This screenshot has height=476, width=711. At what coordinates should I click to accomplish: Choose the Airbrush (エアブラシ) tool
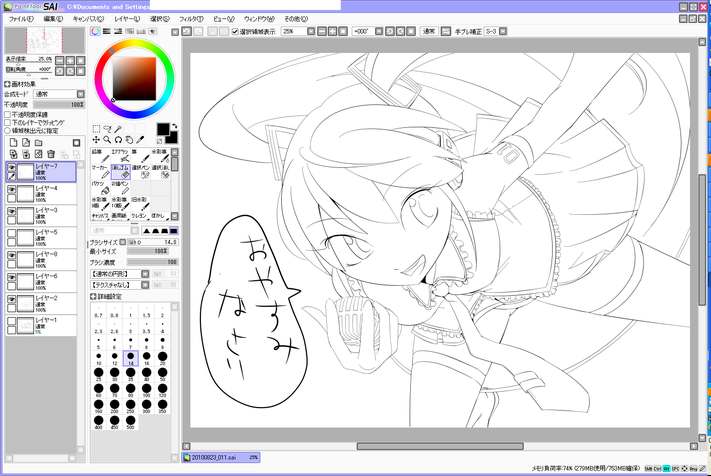pos(120,155)
